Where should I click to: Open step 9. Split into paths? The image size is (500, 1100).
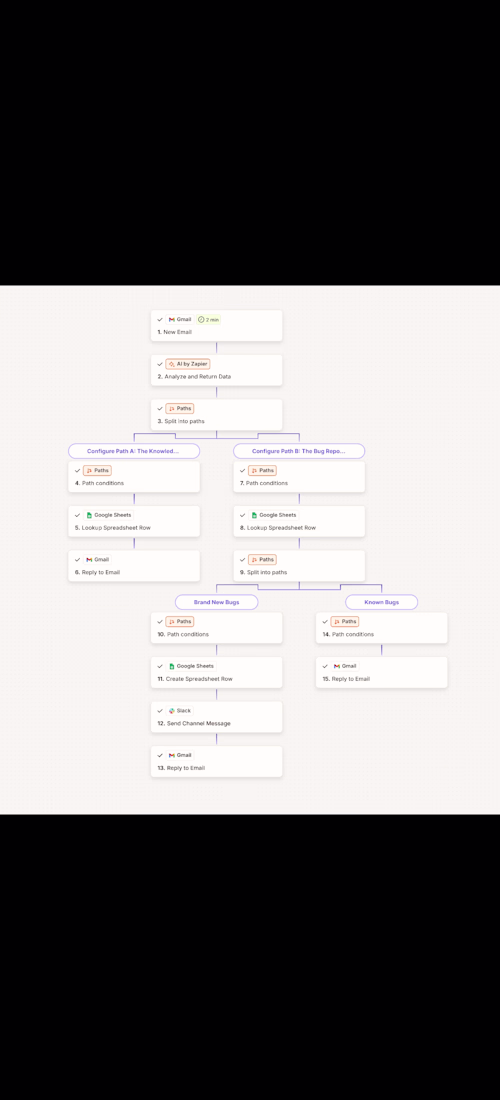[299, 566]
